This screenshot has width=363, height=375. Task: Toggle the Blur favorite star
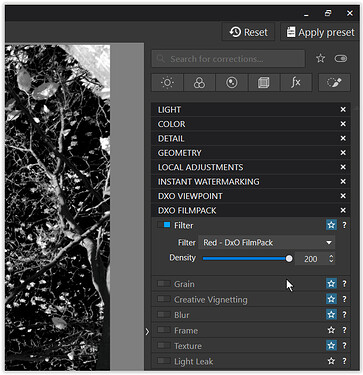[331, 315]
